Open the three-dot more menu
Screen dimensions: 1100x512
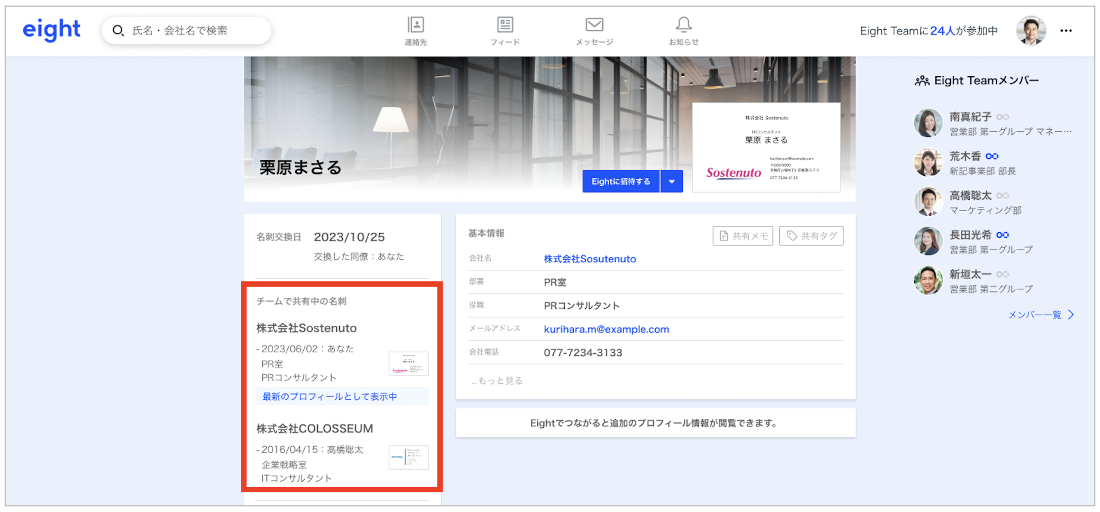coord(1066,31)
